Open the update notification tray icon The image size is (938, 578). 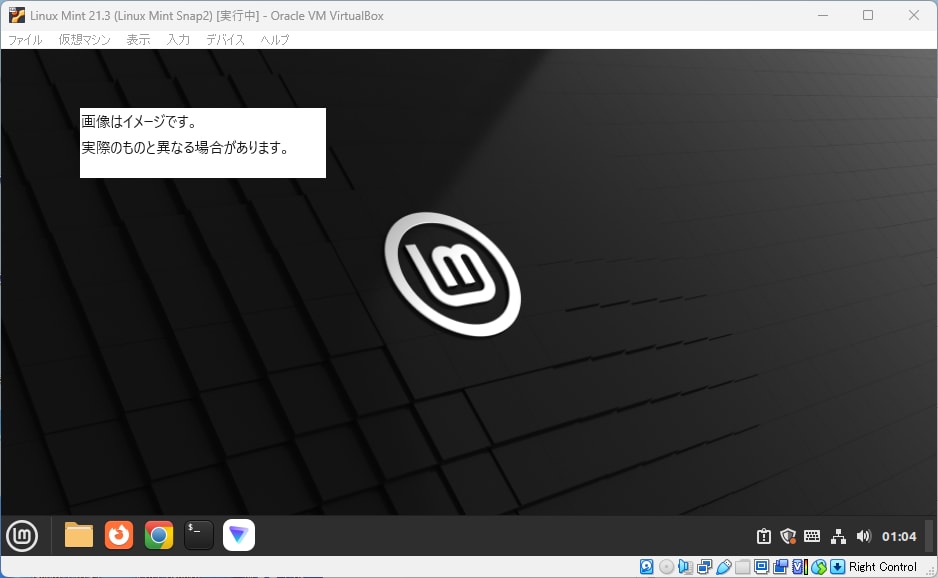tap(764, 537)
